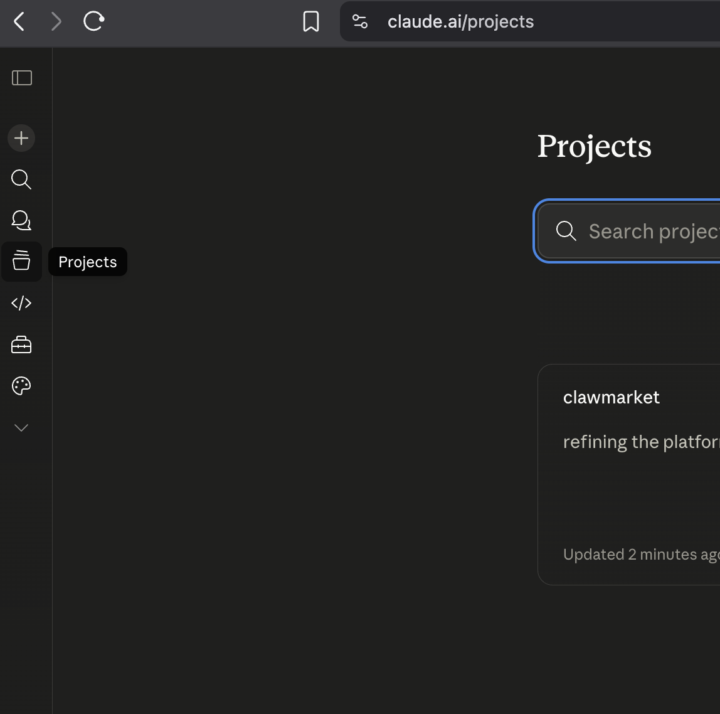Go back with the browser back arrow
This screenshot has width=720, height=714.
pyautogui.click(x=19, y=22)
